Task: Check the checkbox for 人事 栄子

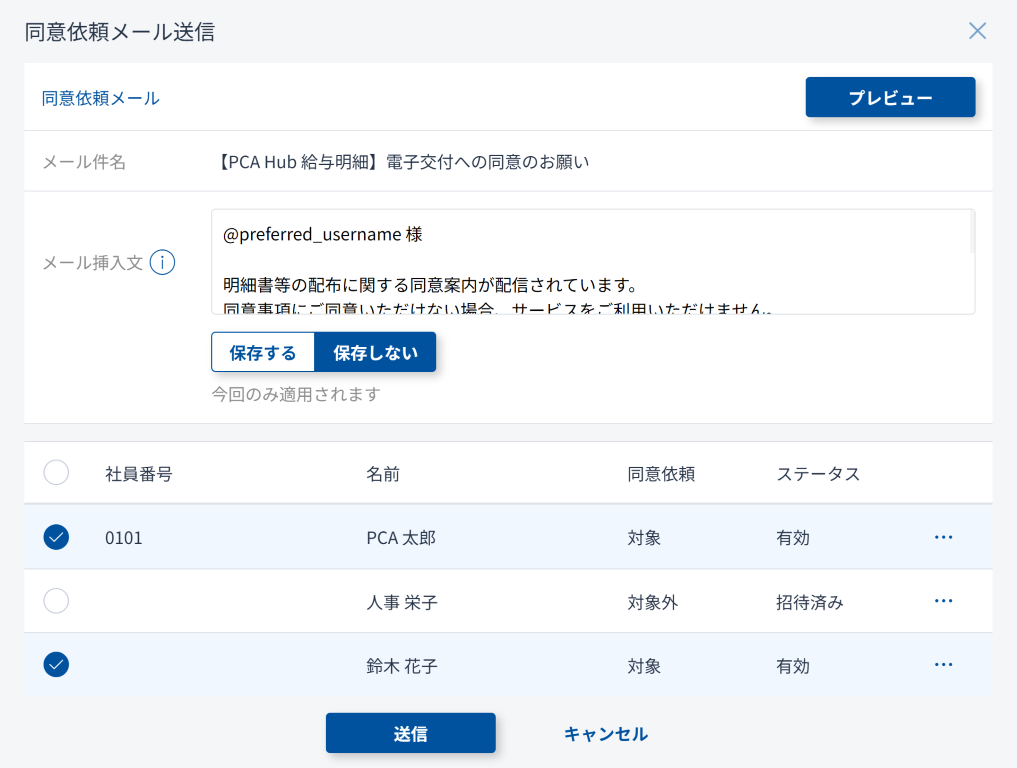Action: (x=56, y=601)
